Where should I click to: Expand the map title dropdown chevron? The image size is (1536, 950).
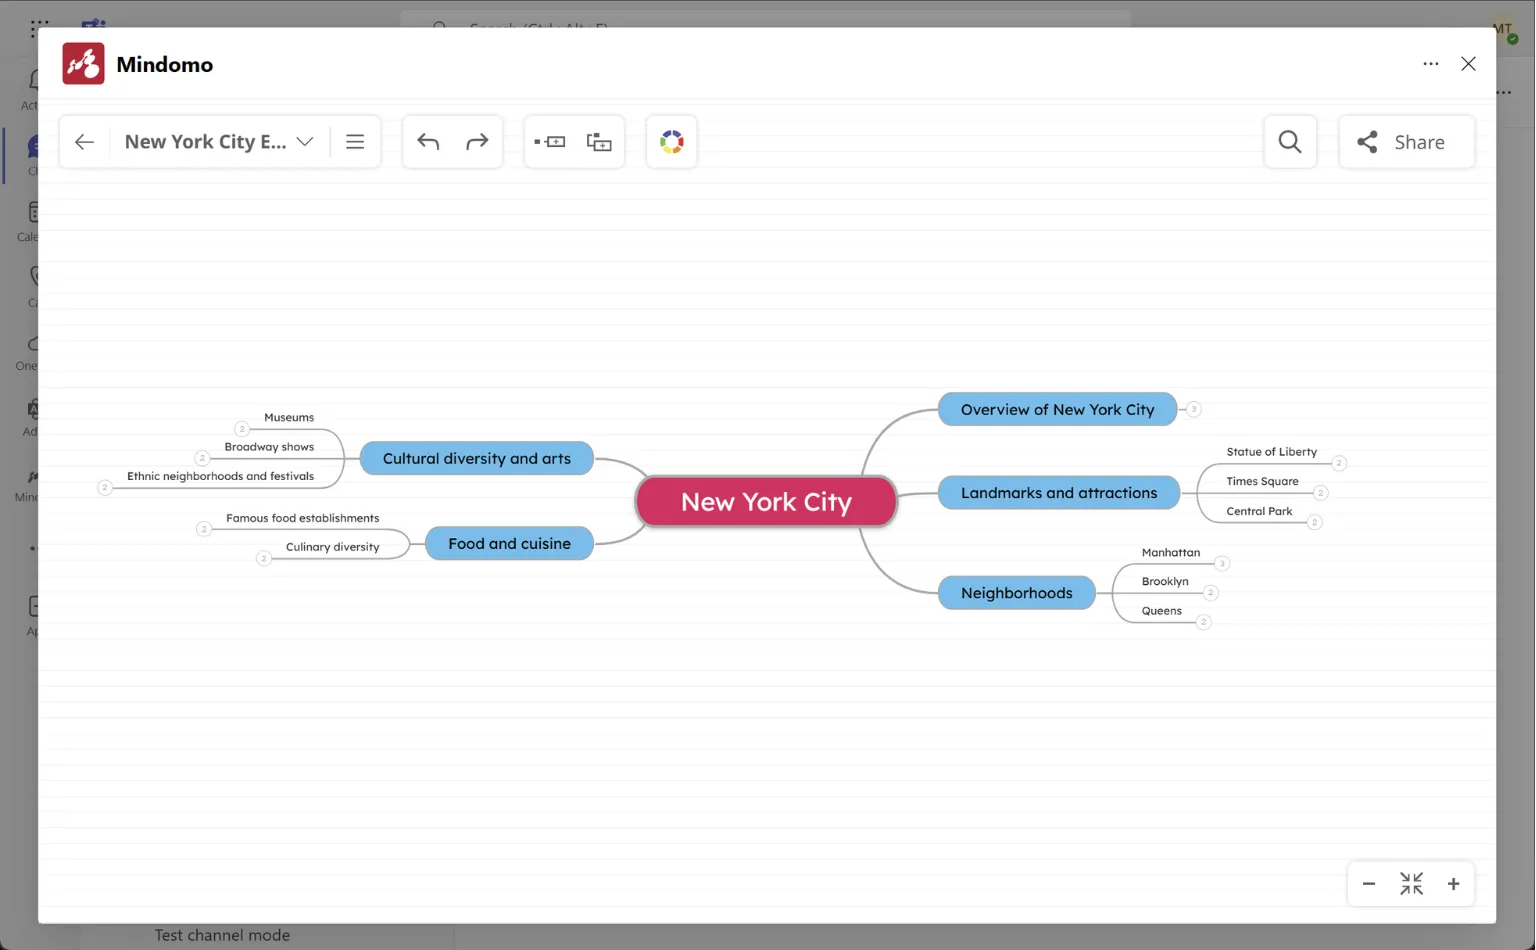(305, 142)
